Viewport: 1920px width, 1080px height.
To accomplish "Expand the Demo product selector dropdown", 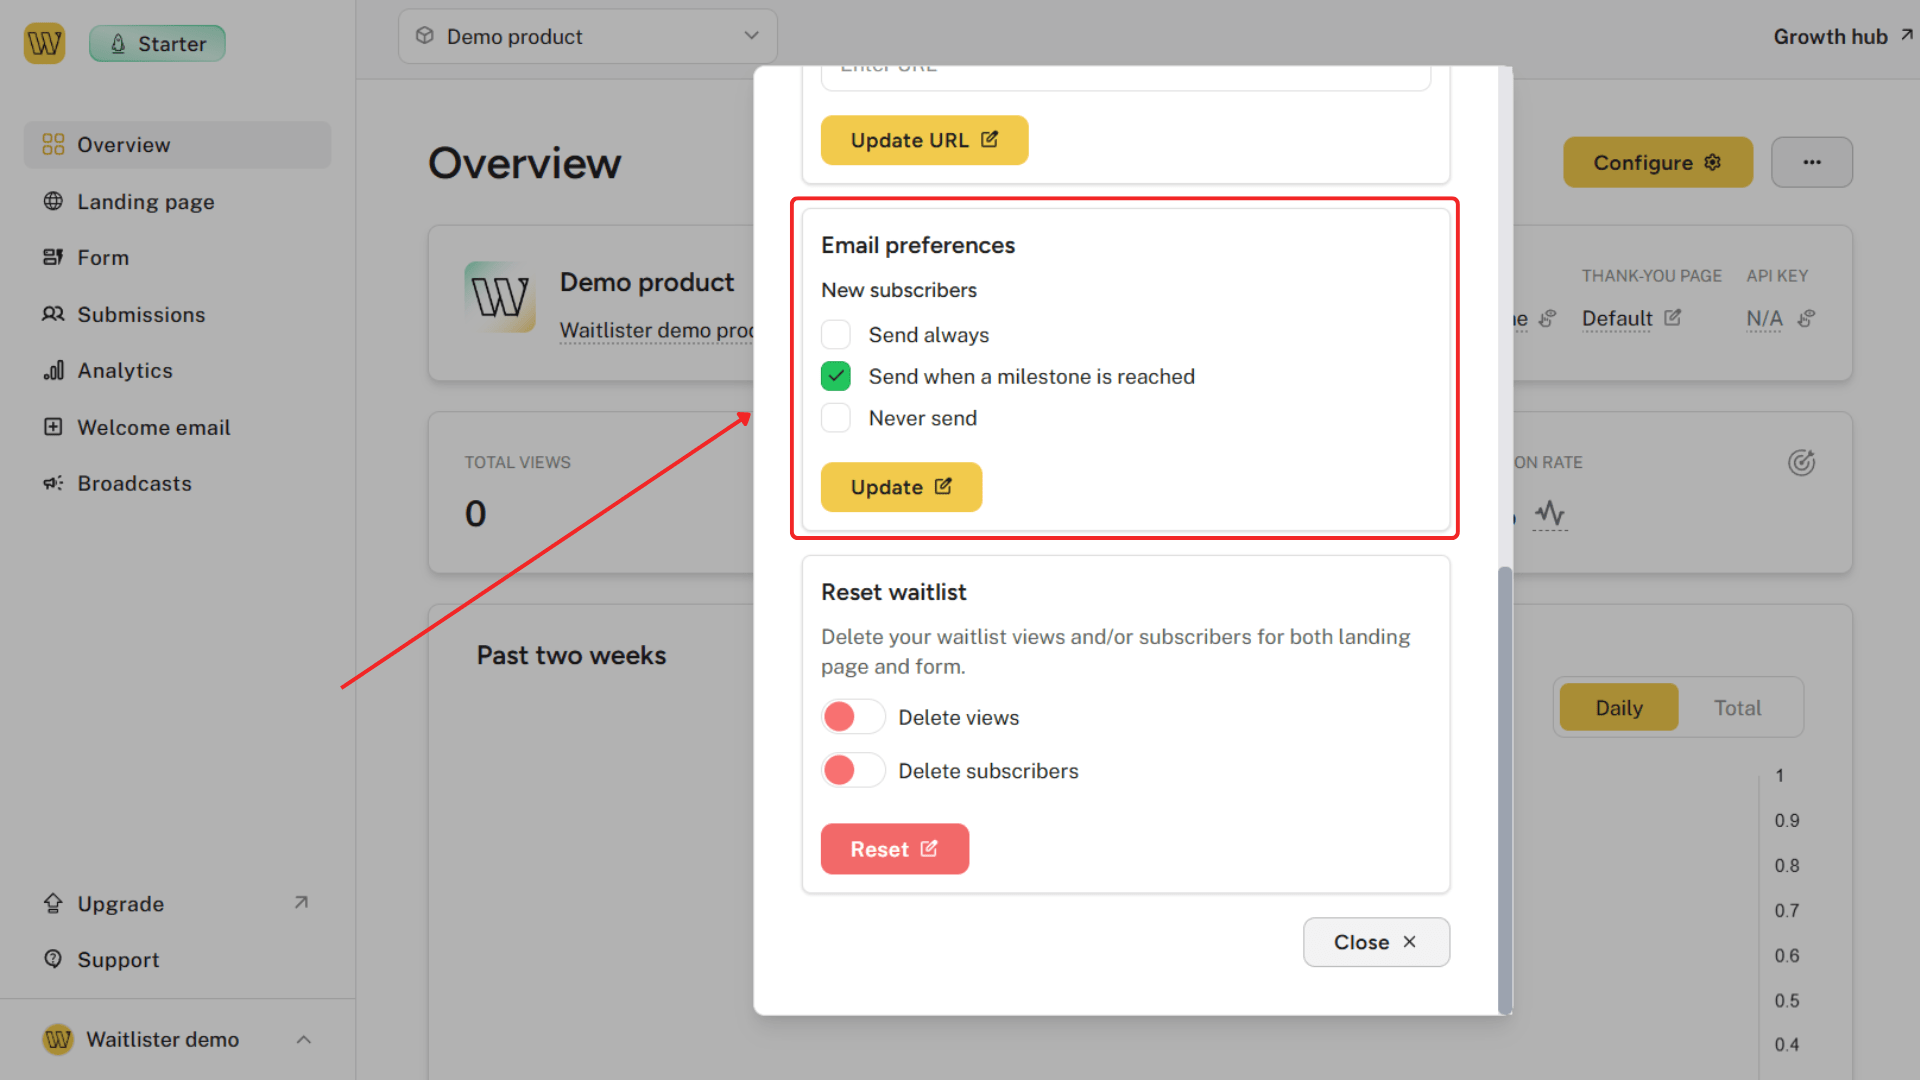I will 588,37.
